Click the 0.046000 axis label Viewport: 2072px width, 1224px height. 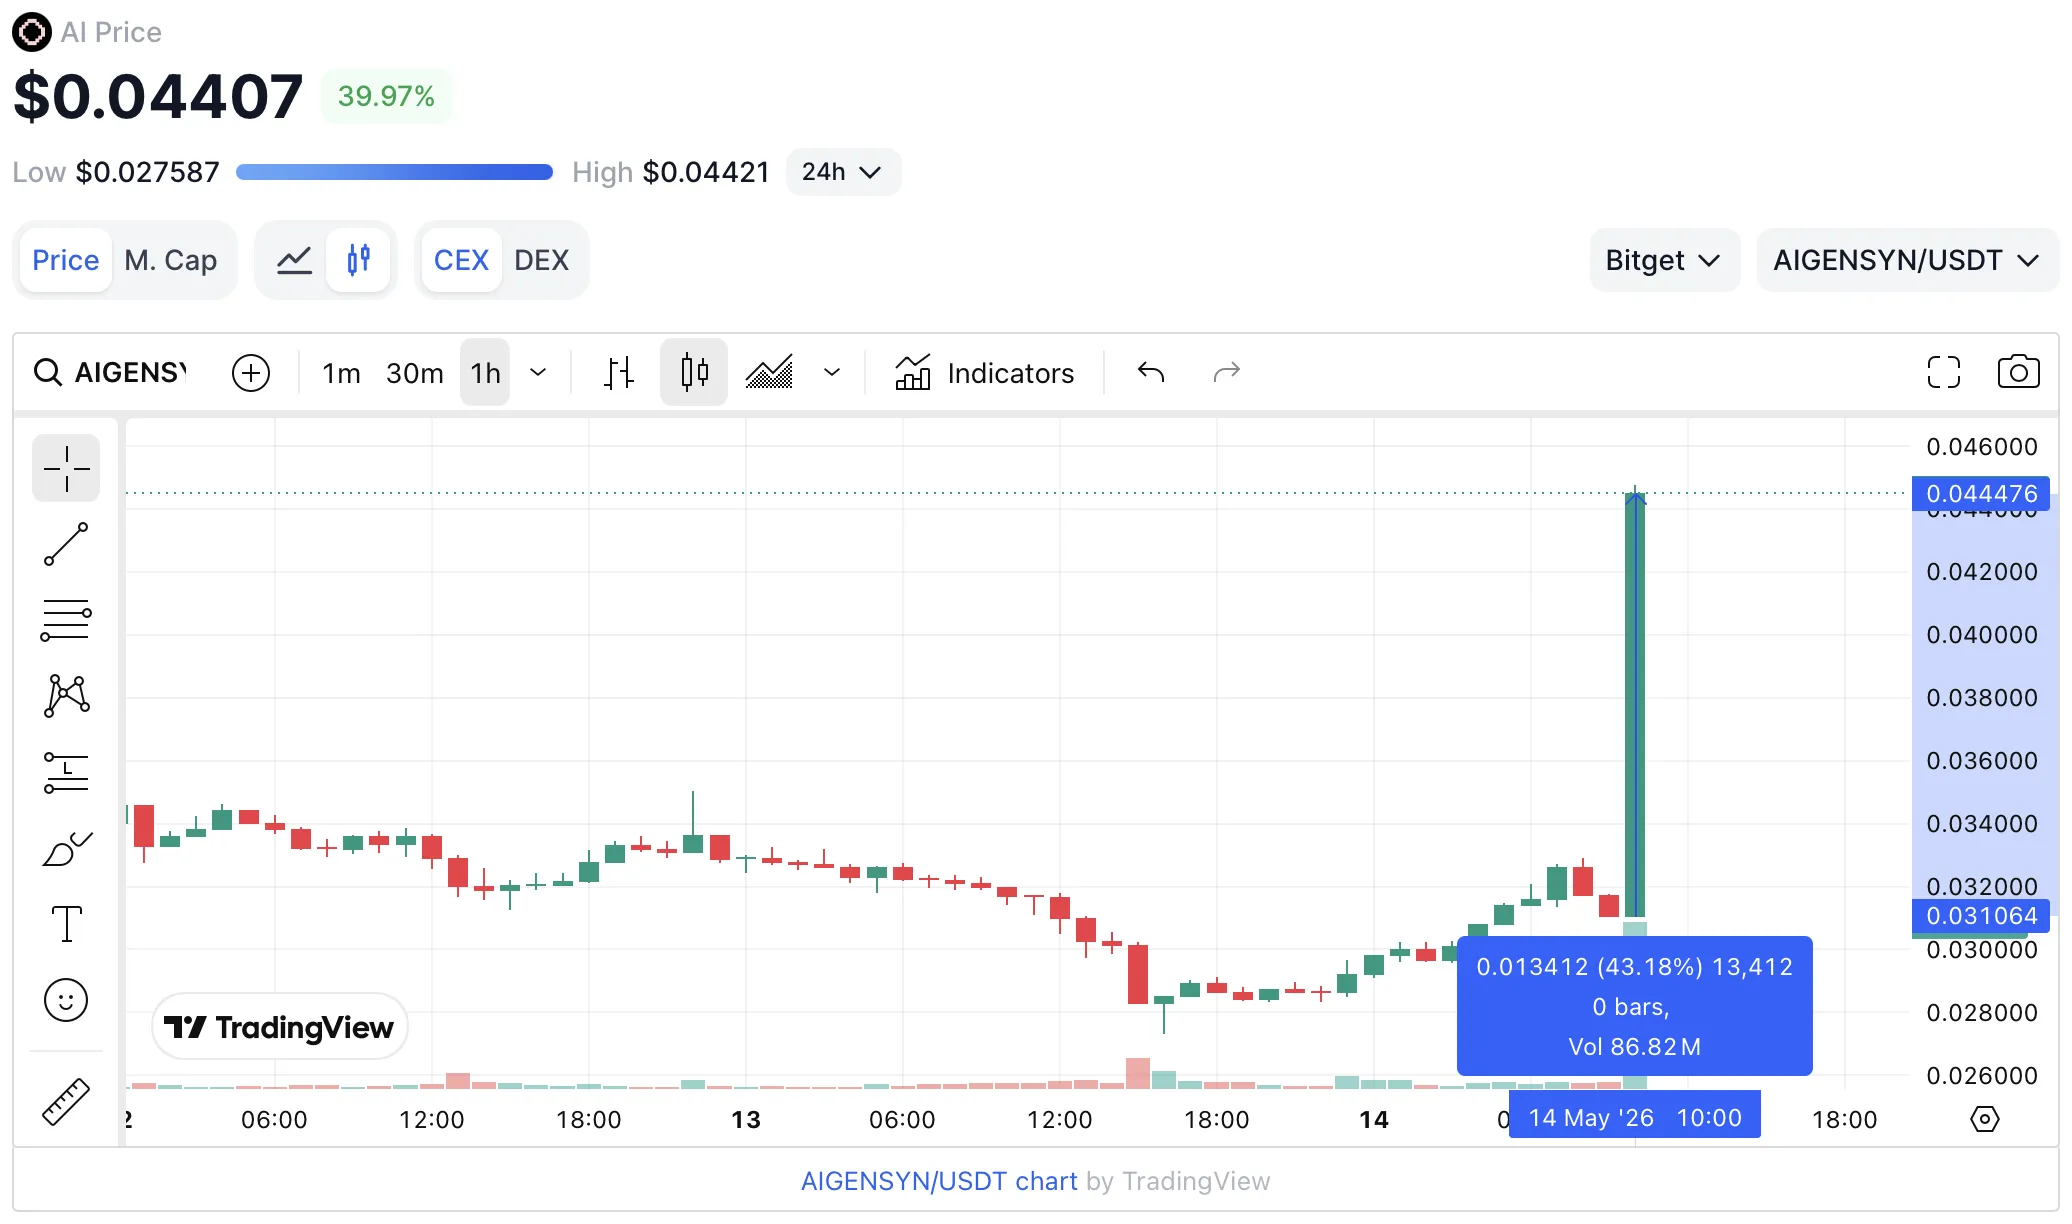[1982, 446]
